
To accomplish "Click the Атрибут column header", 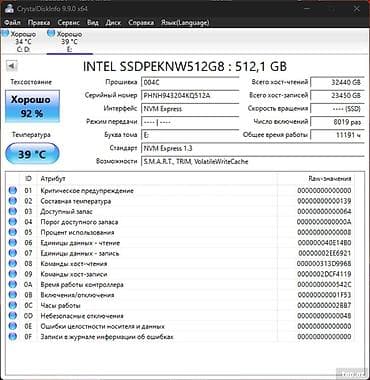I will point(157,179).
